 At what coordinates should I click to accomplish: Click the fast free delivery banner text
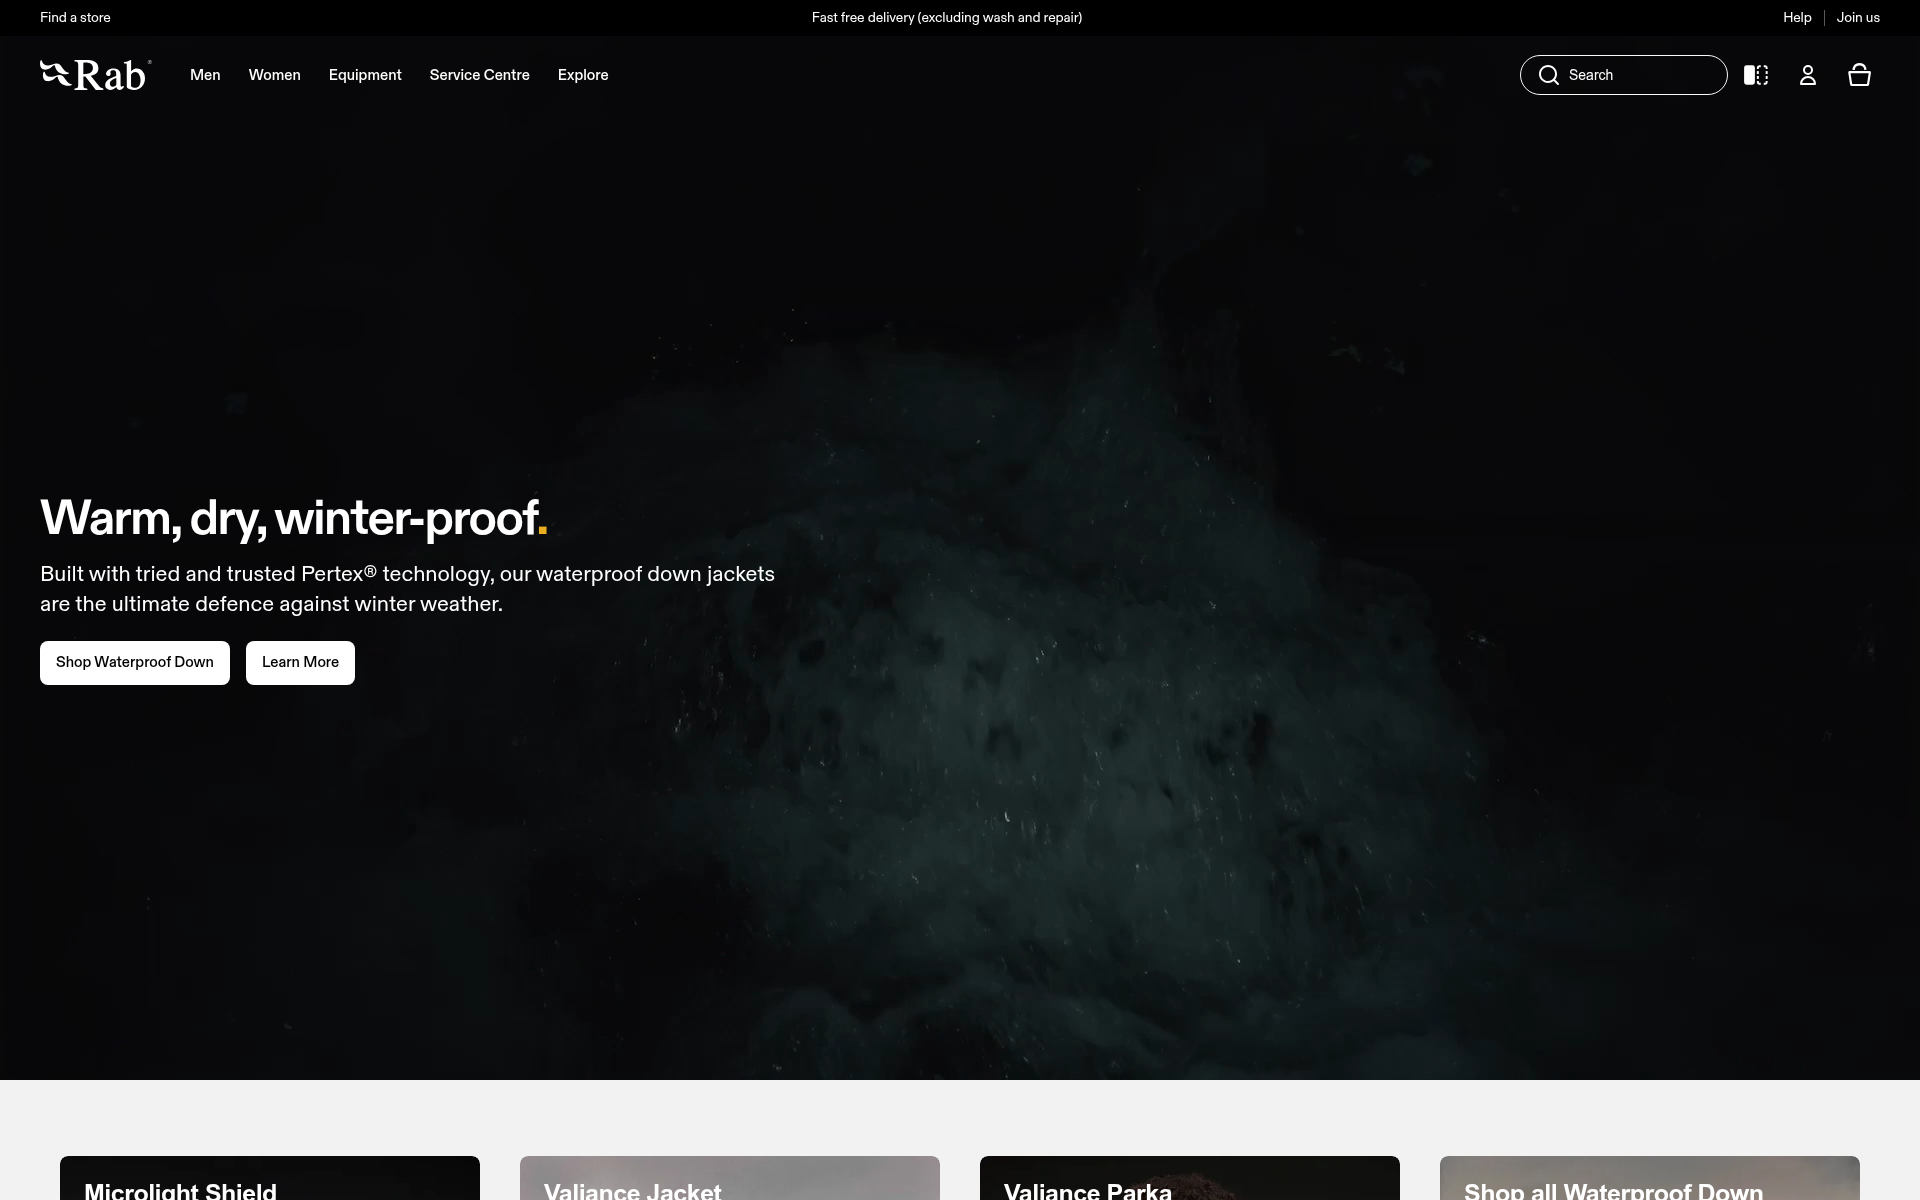tap(947, 18)
